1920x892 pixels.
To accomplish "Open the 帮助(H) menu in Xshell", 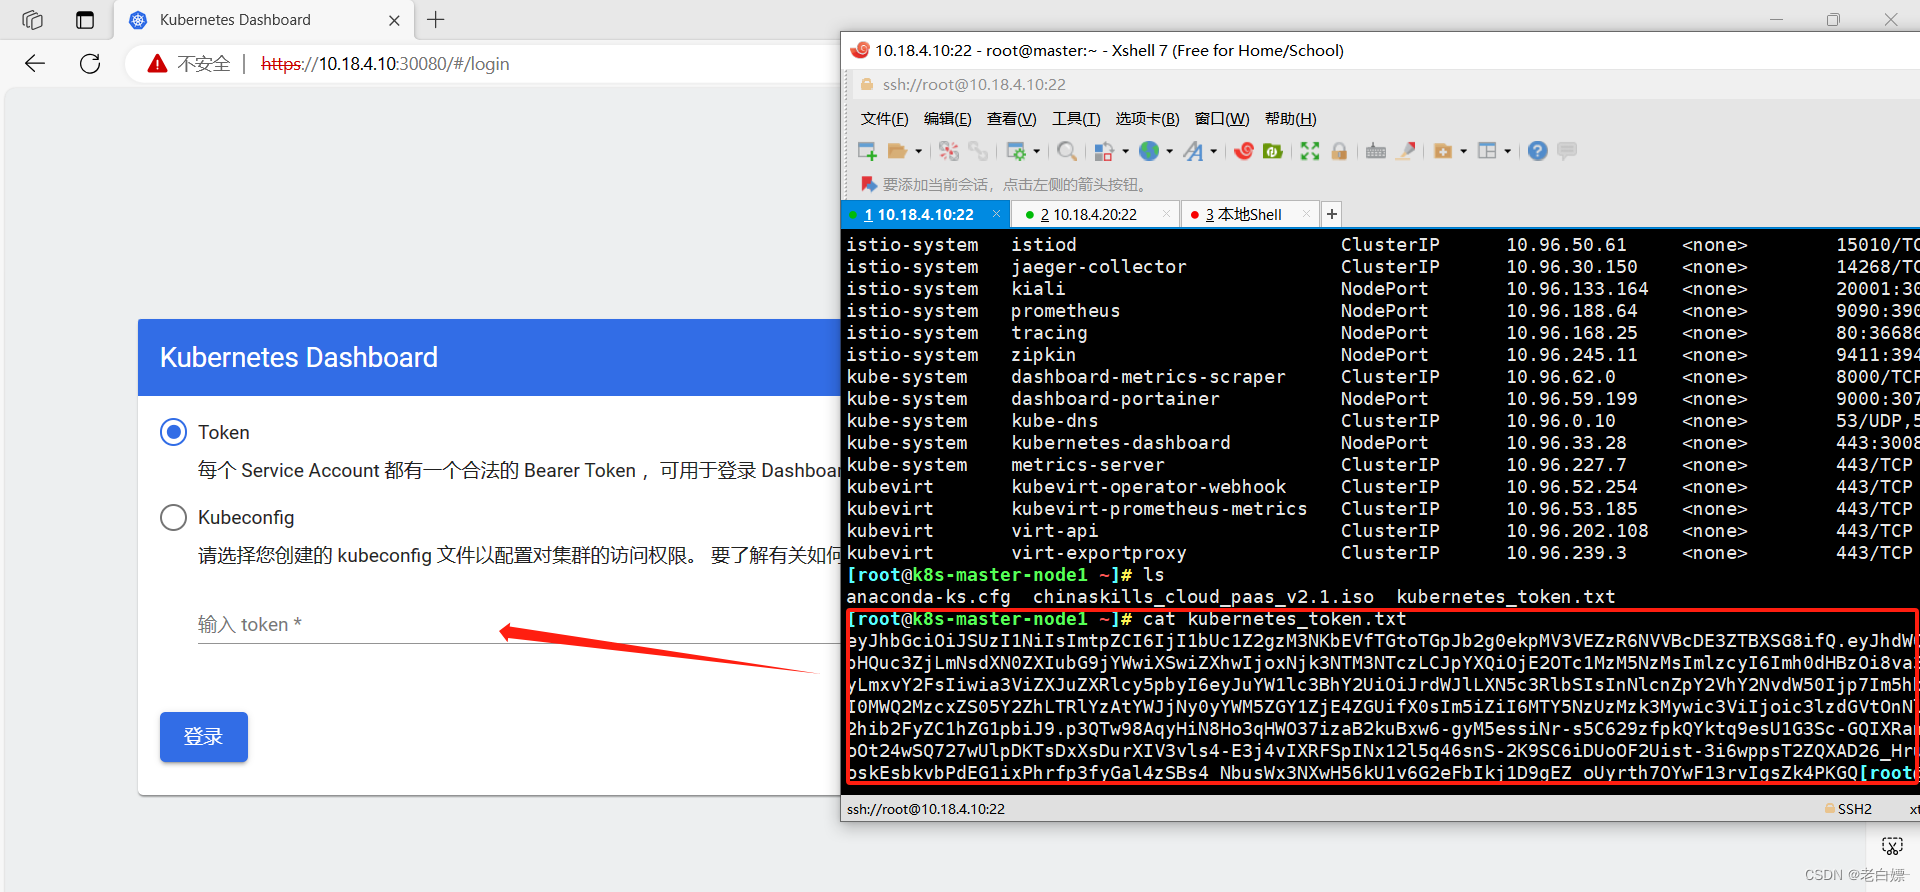I will [x=1291, y=119].
